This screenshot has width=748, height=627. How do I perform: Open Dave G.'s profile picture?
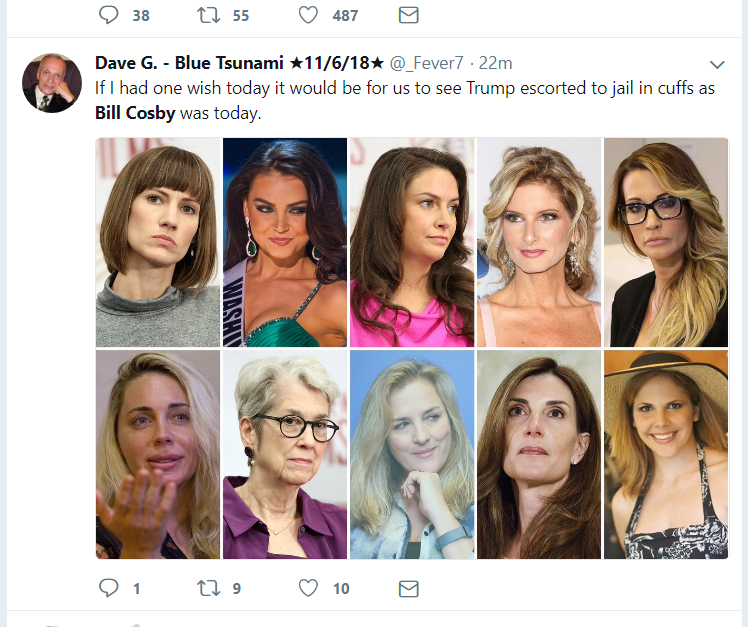point(52,83)
